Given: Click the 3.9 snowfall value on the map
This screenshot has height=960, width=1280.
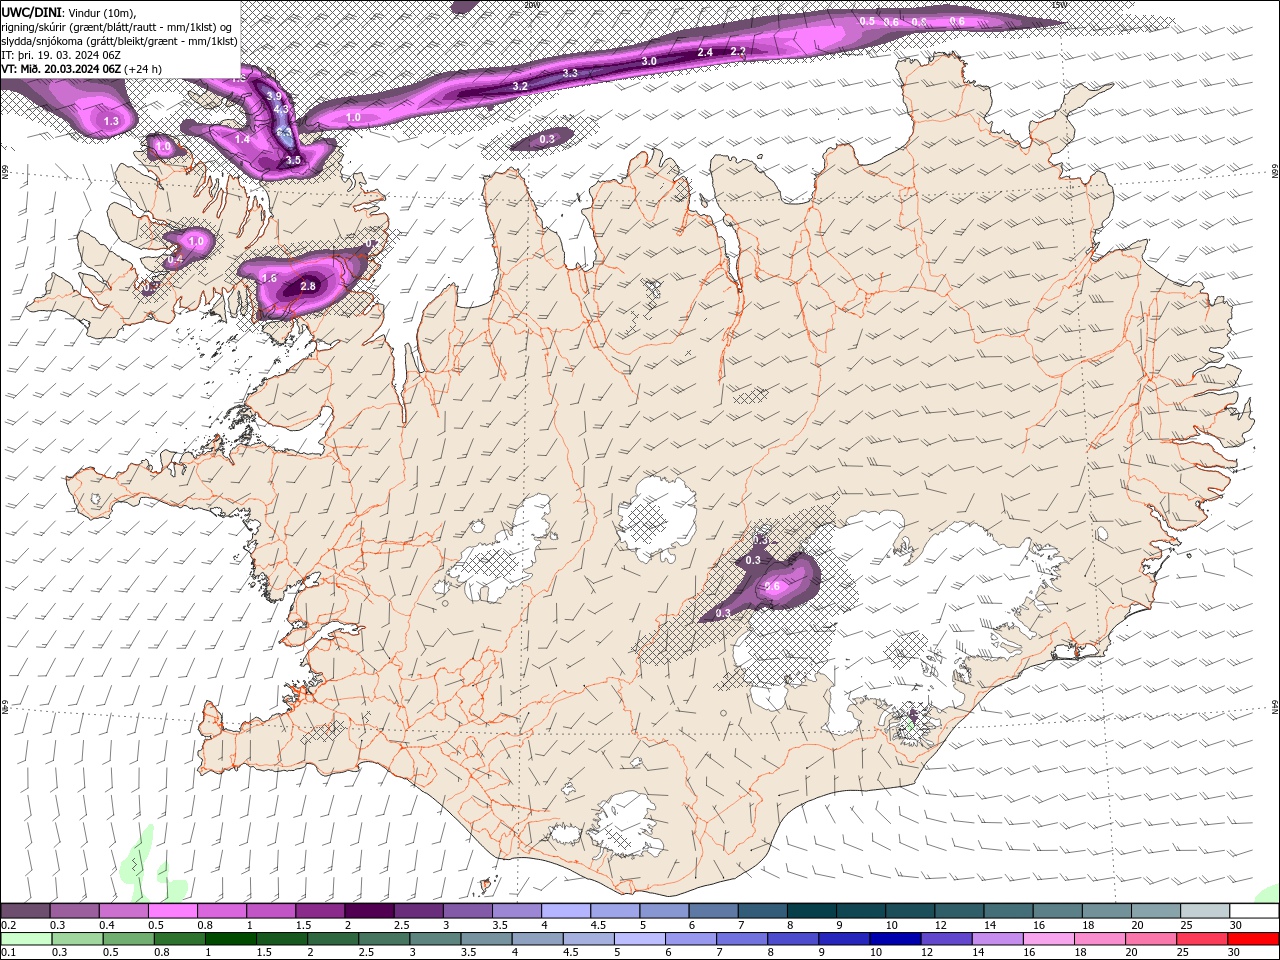Looking at the screenshot, I should coord(274,96).
